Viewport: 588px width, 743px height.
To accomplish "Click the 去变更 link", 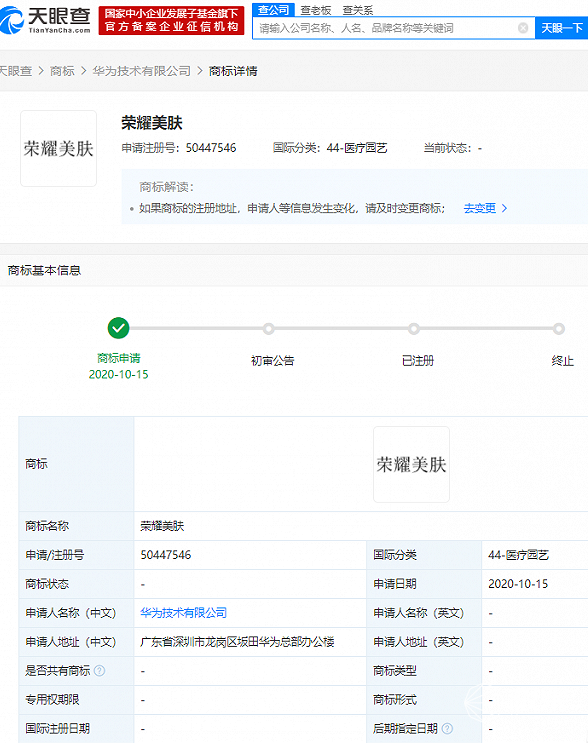I will [x=485, y=208].
